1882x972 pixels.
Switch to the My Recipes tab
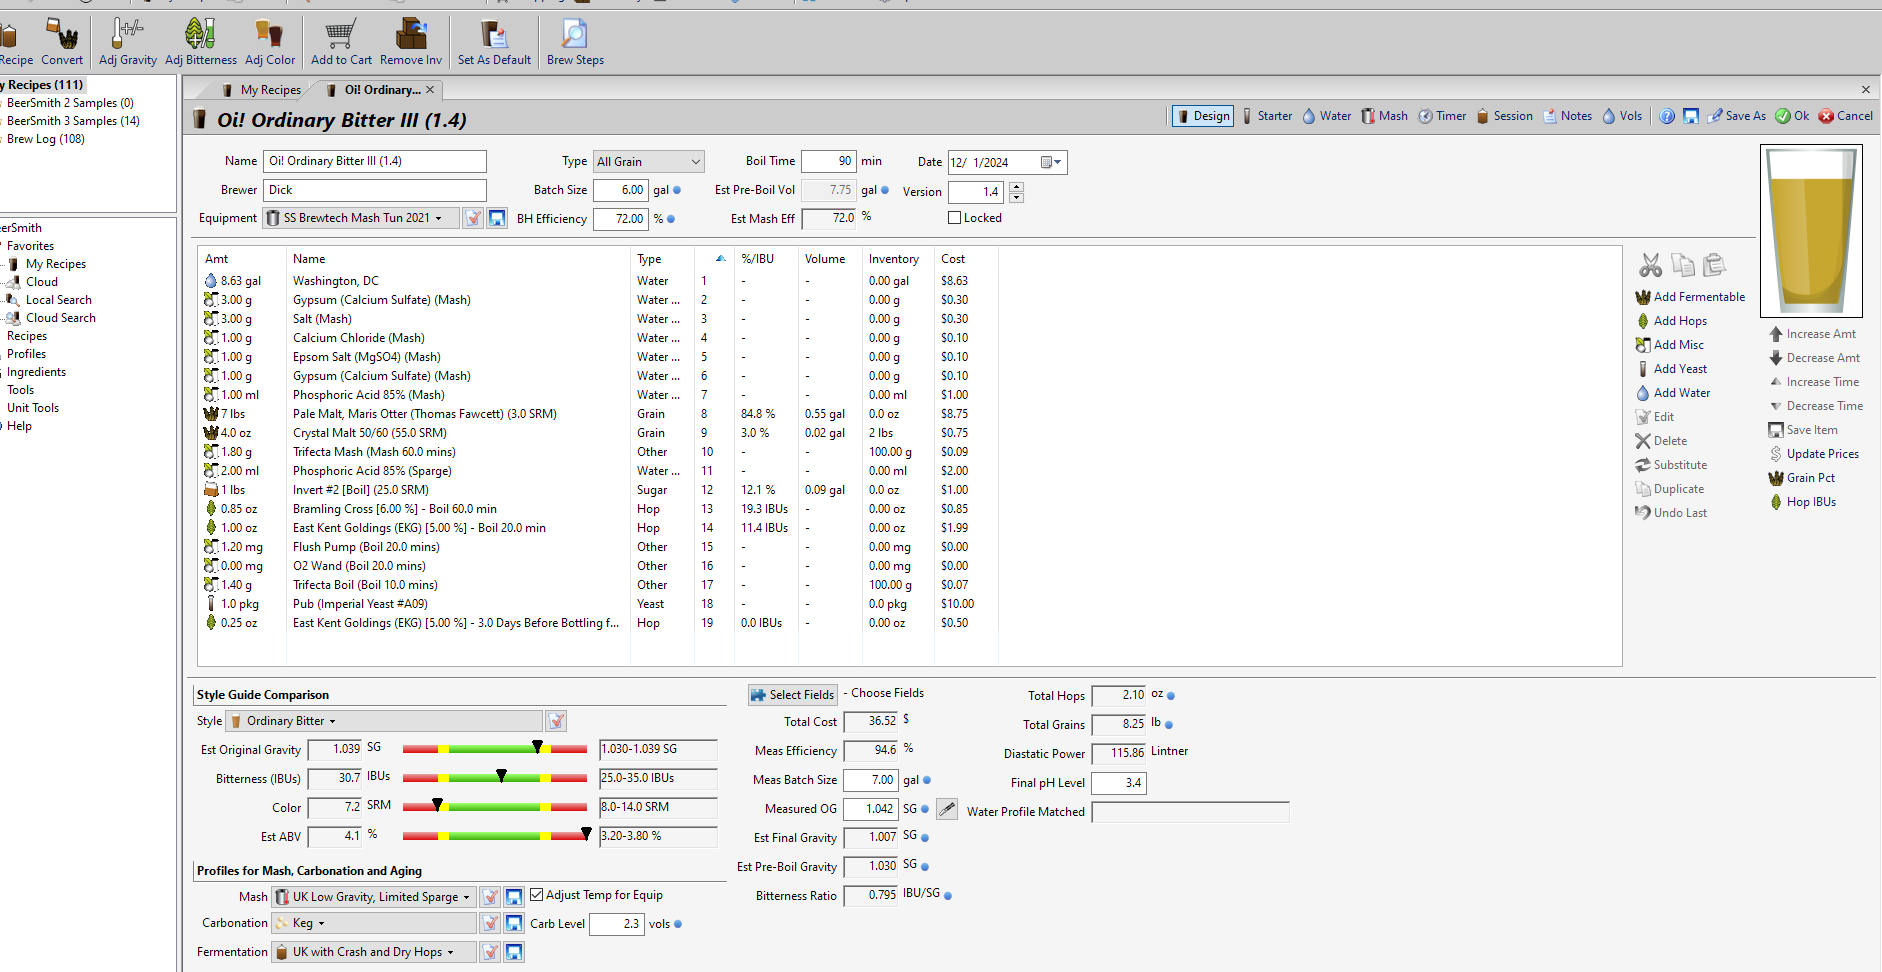point(261,90)
